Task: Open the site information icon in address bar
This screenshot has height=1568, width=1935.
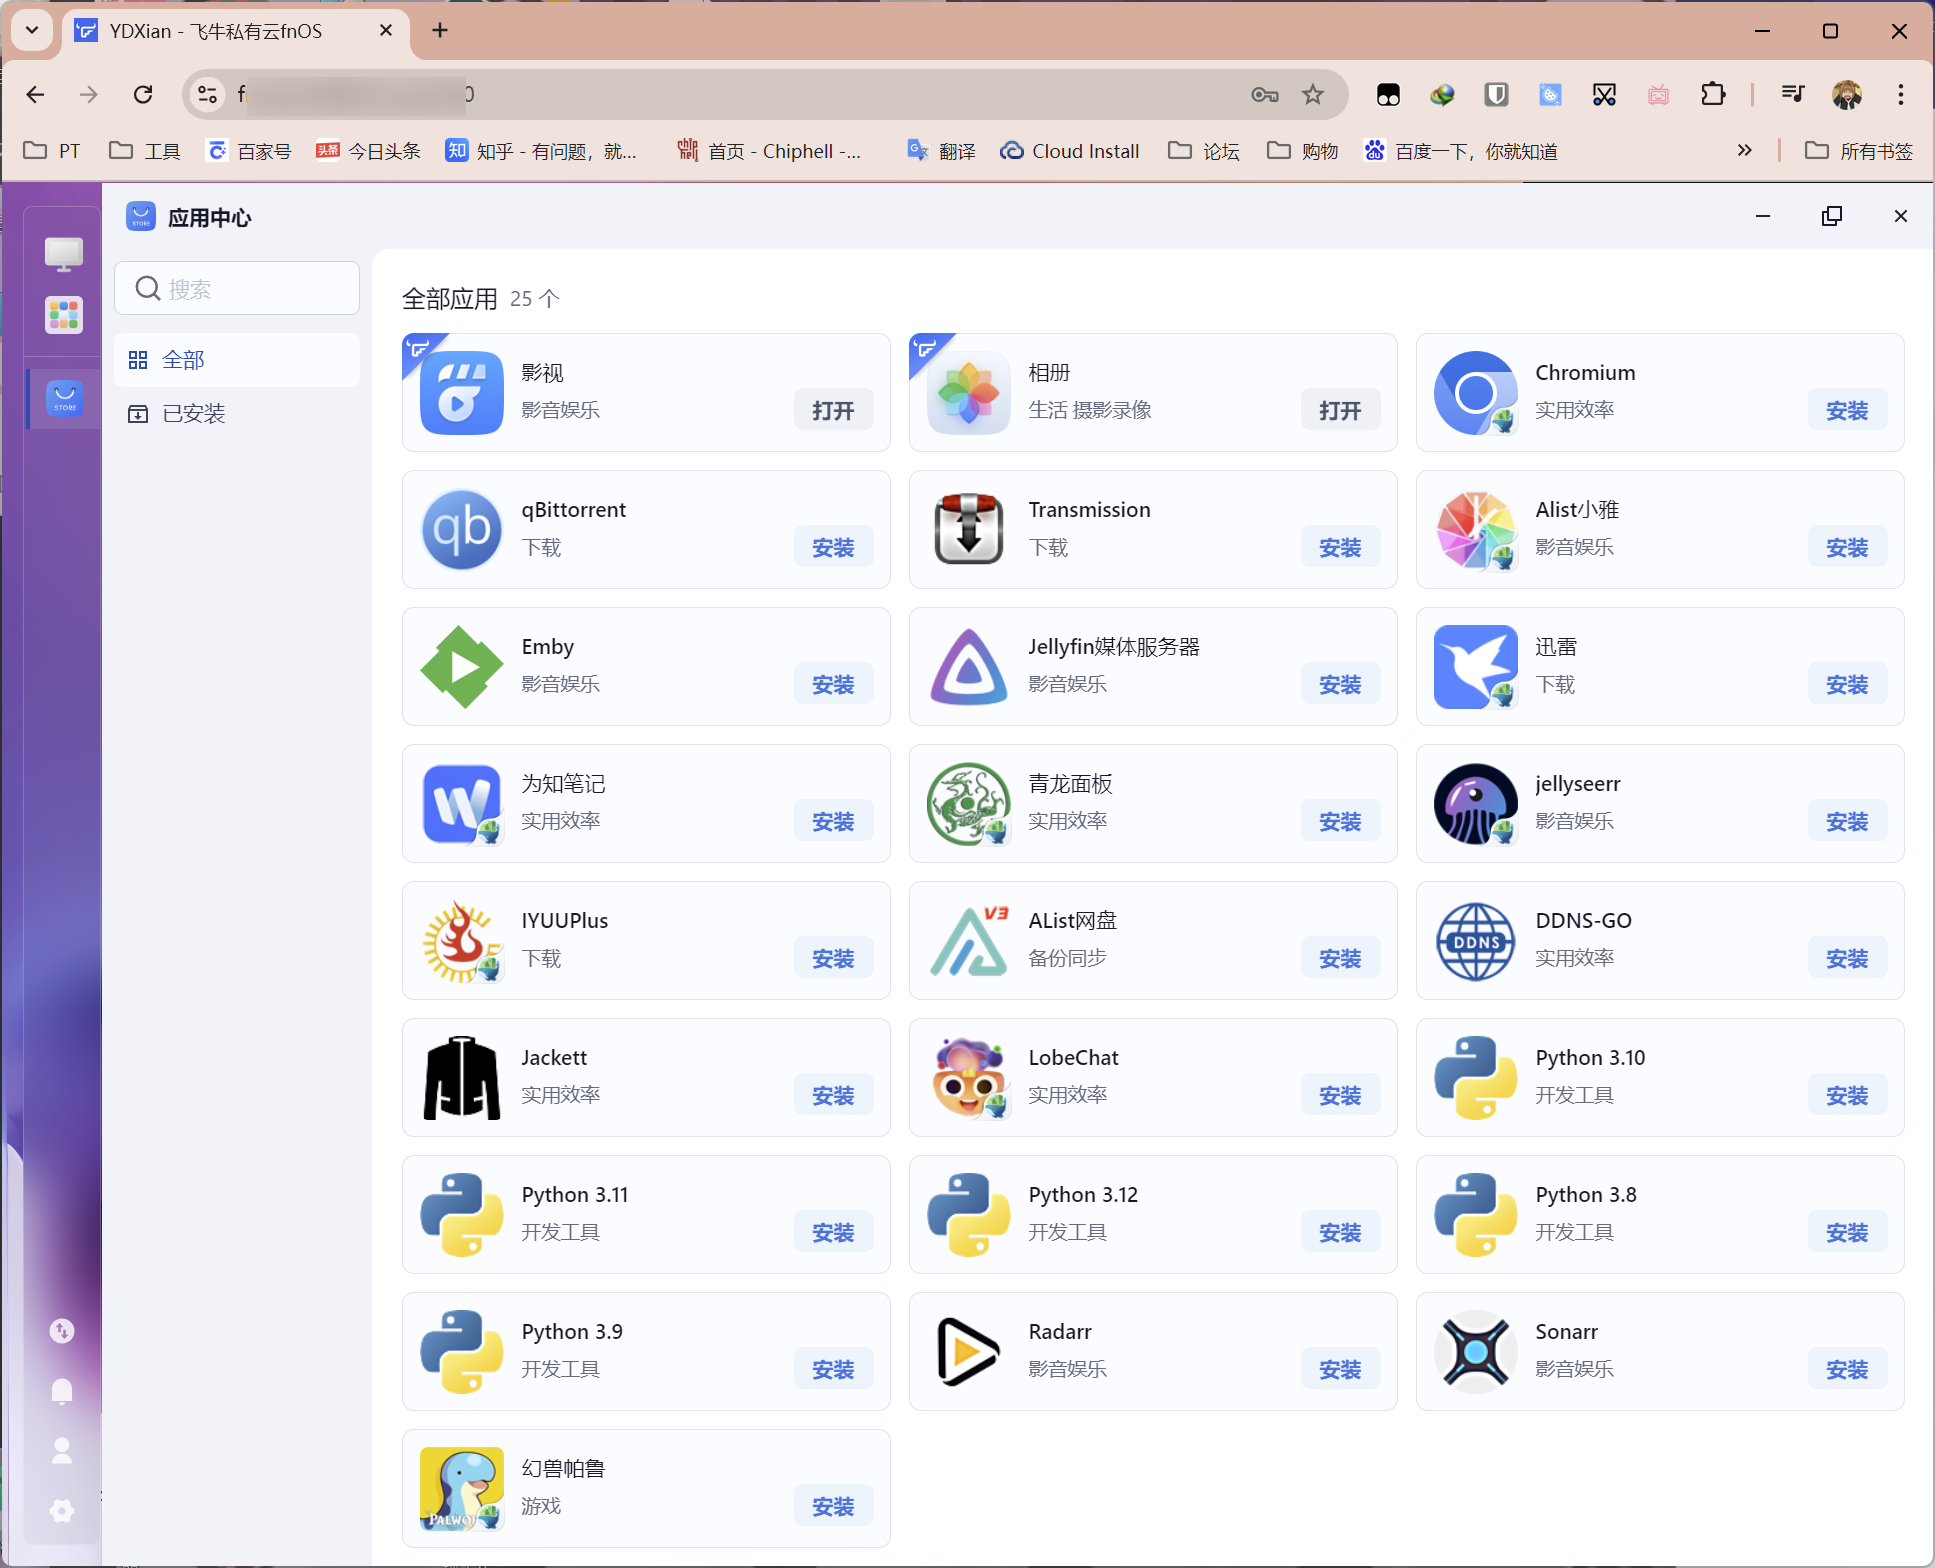Action: coord(207,94)
